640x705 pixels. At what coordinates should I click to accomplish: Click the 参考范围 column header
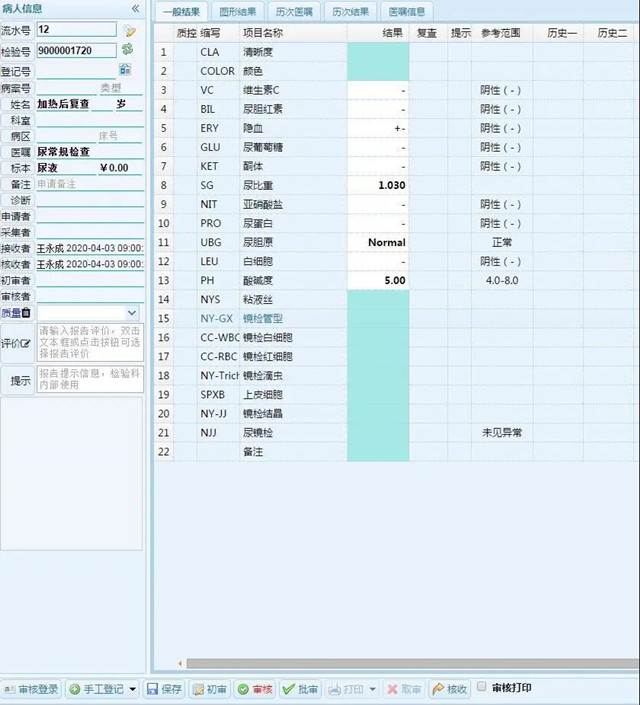coord(502,33)
